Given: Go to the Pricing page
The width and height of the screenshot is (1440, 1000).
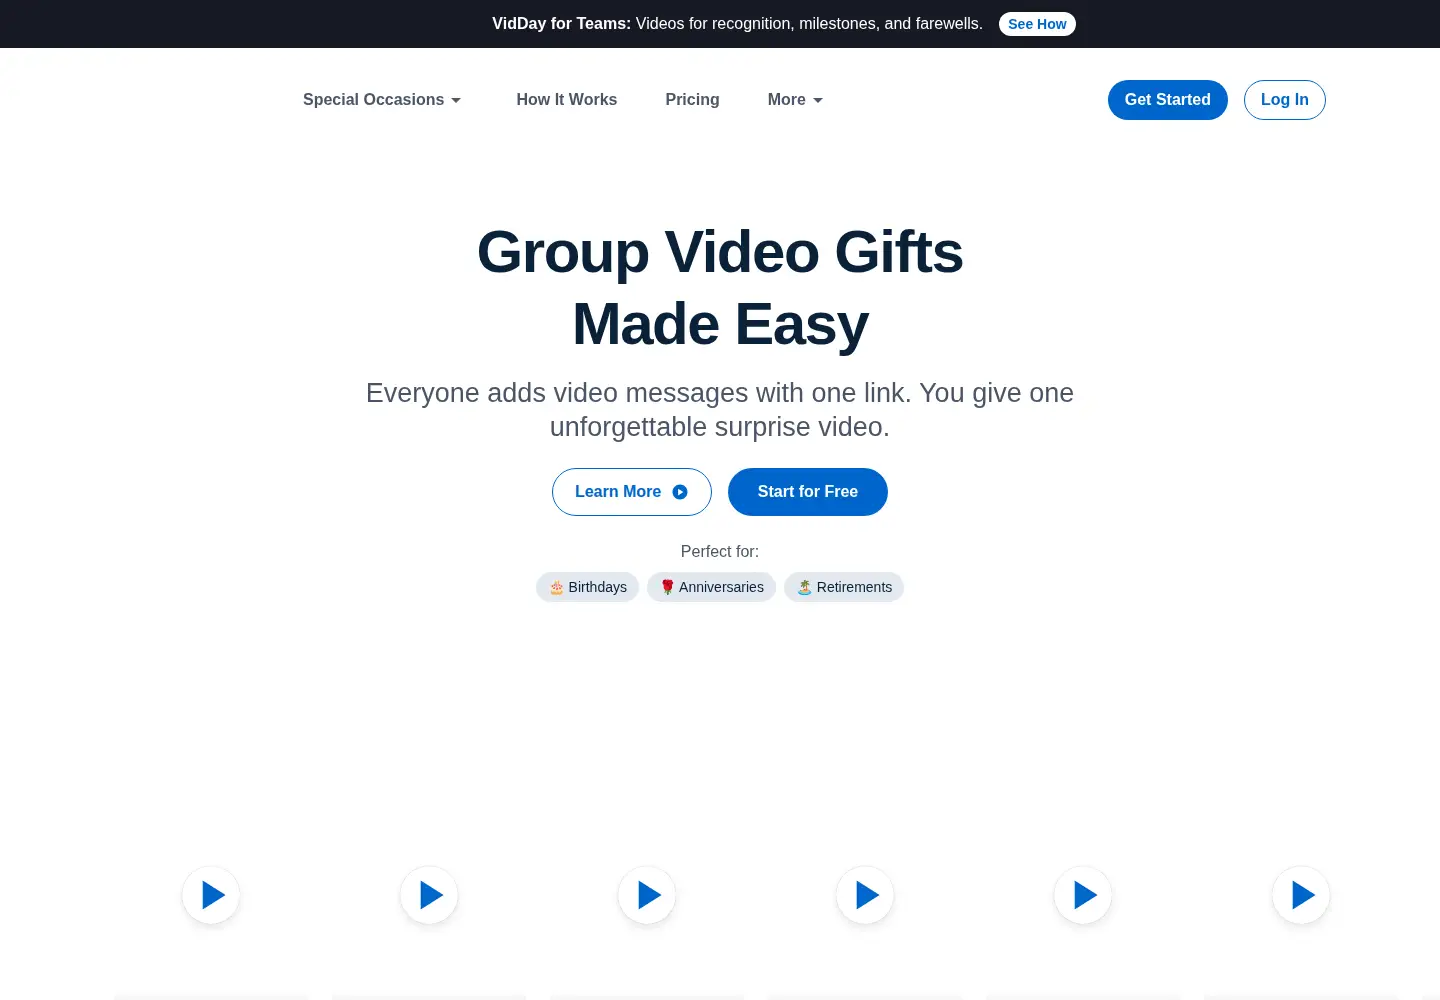Looking at the screenshot, I should pos(692,100).
